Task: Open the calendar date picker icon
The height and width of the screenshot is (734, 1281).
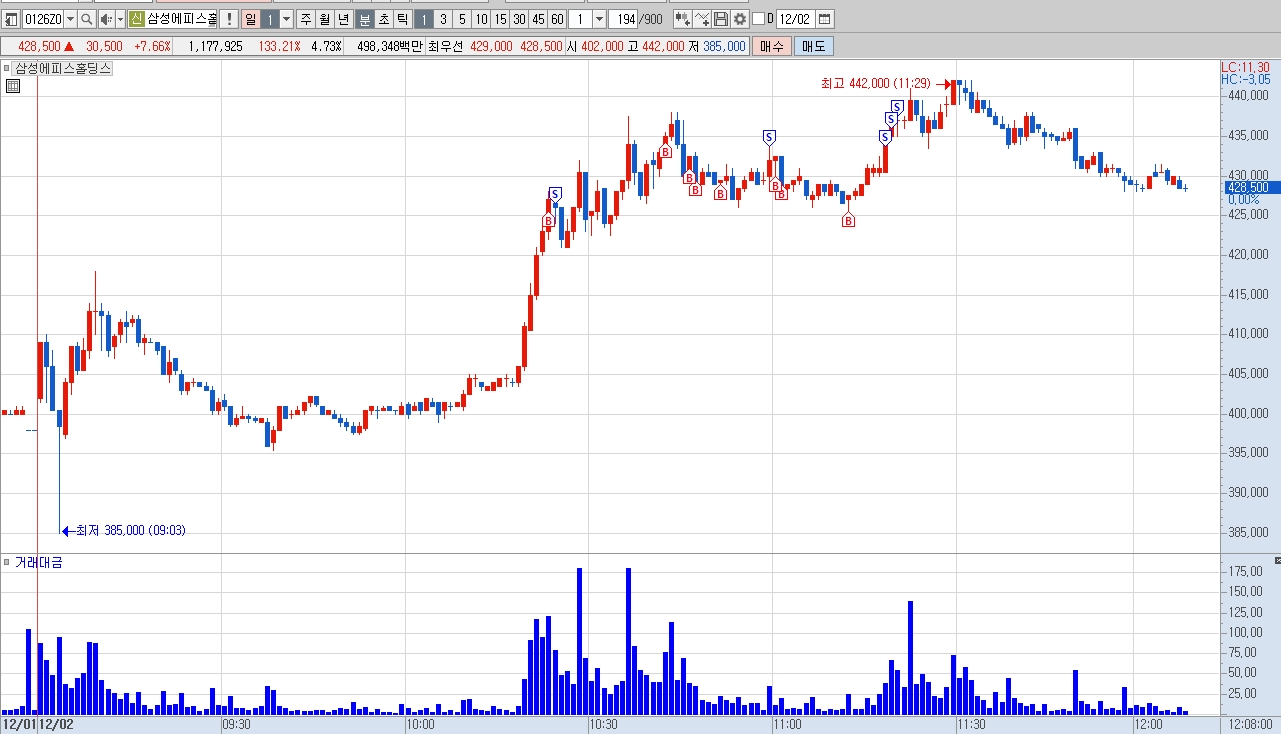Action: pos(825,19)
